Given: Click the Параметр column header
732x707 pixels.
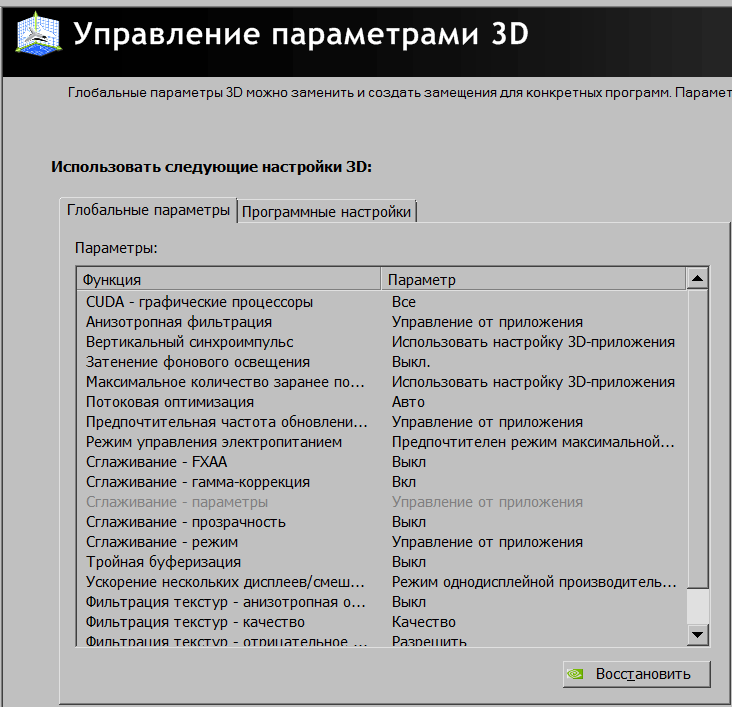Looking at the screenshot, I should click(x=532, y=280).
